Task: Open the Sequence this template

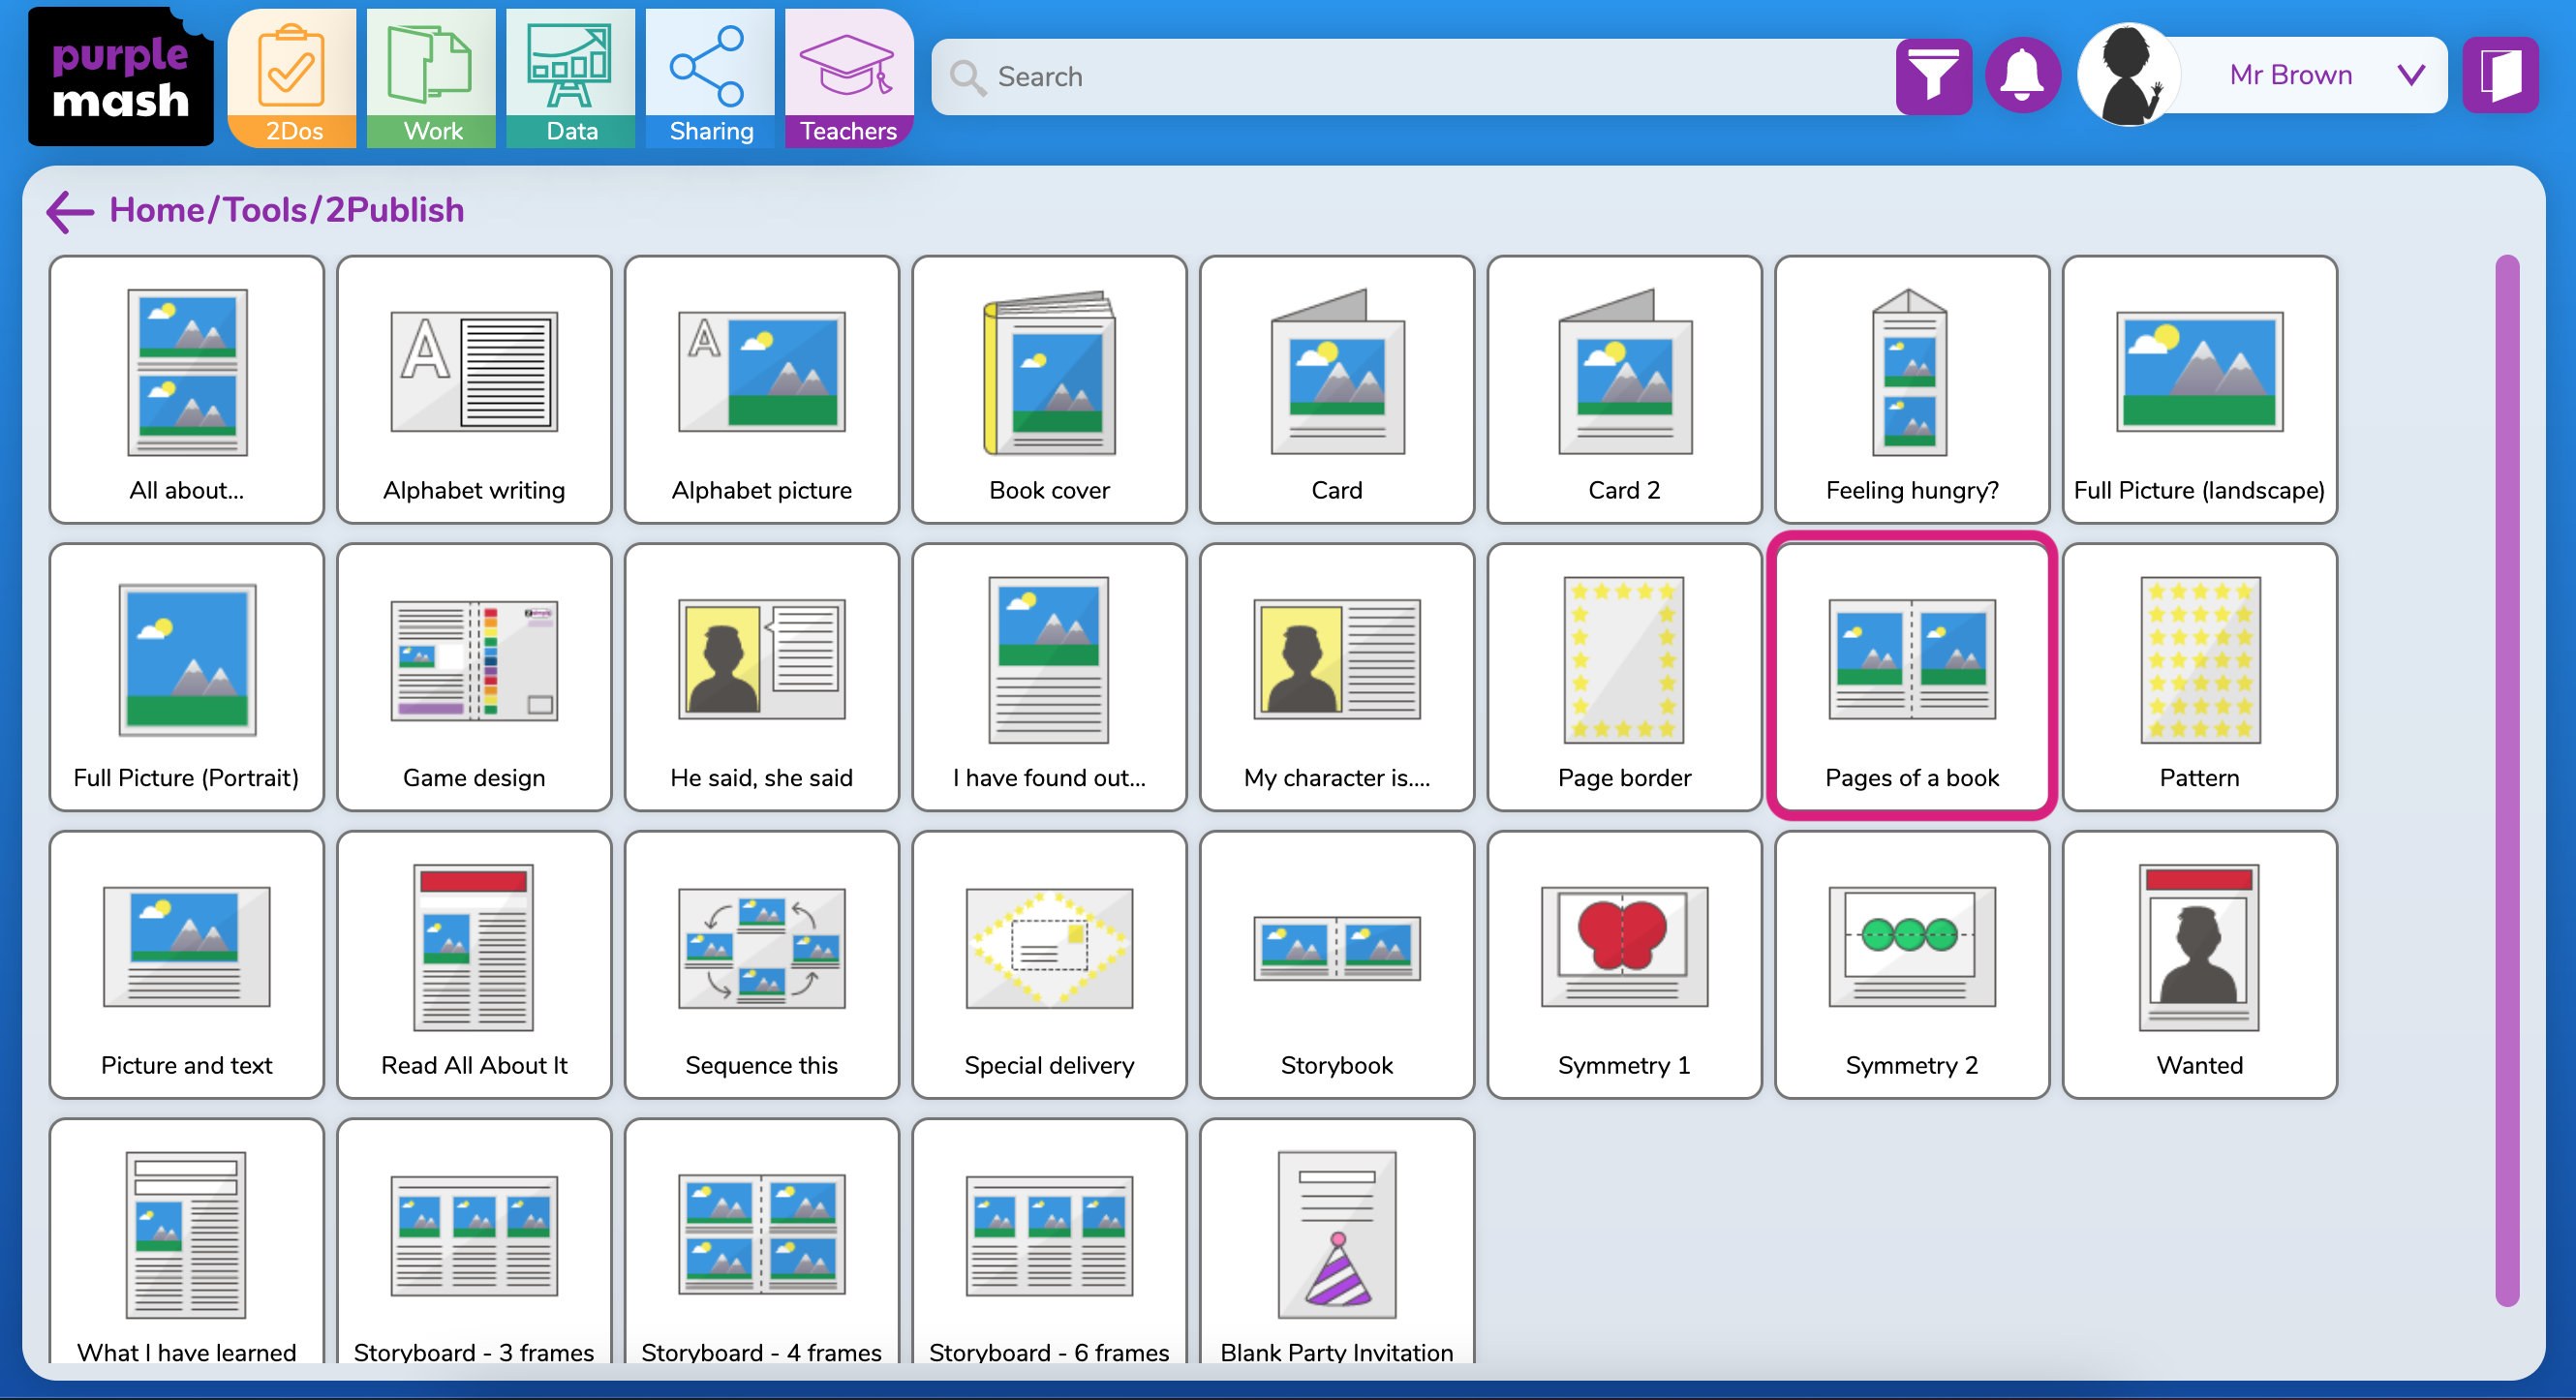Action: click(762, 964)
